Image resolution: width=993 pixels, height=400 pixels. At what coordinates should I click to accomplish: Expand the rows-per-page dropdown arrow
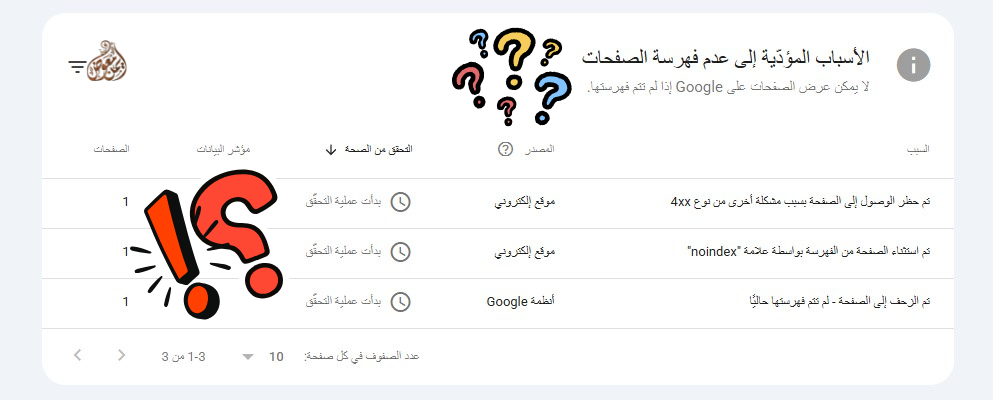(x=248, y=357)
